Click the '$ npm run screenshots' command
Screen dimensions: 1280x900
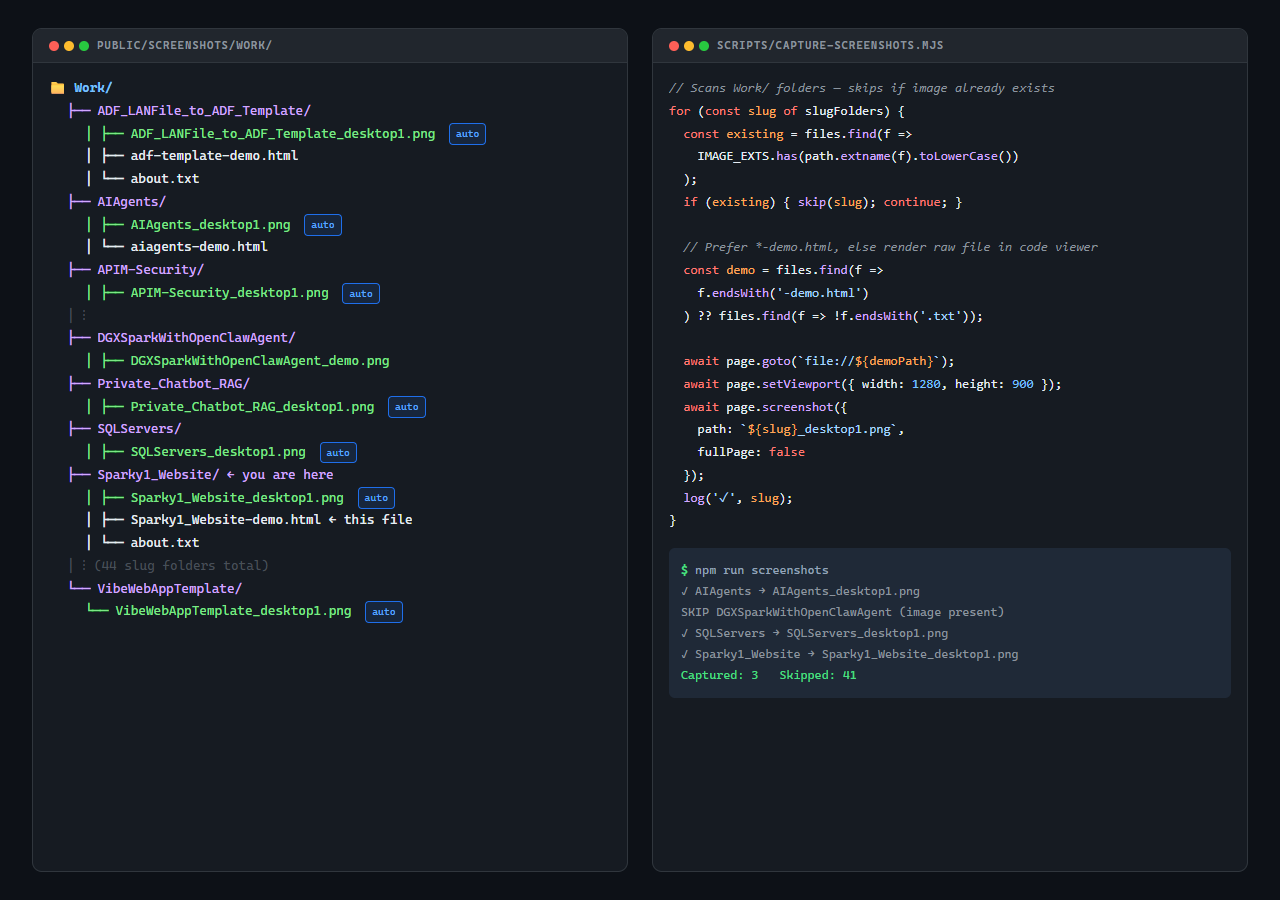755,570
